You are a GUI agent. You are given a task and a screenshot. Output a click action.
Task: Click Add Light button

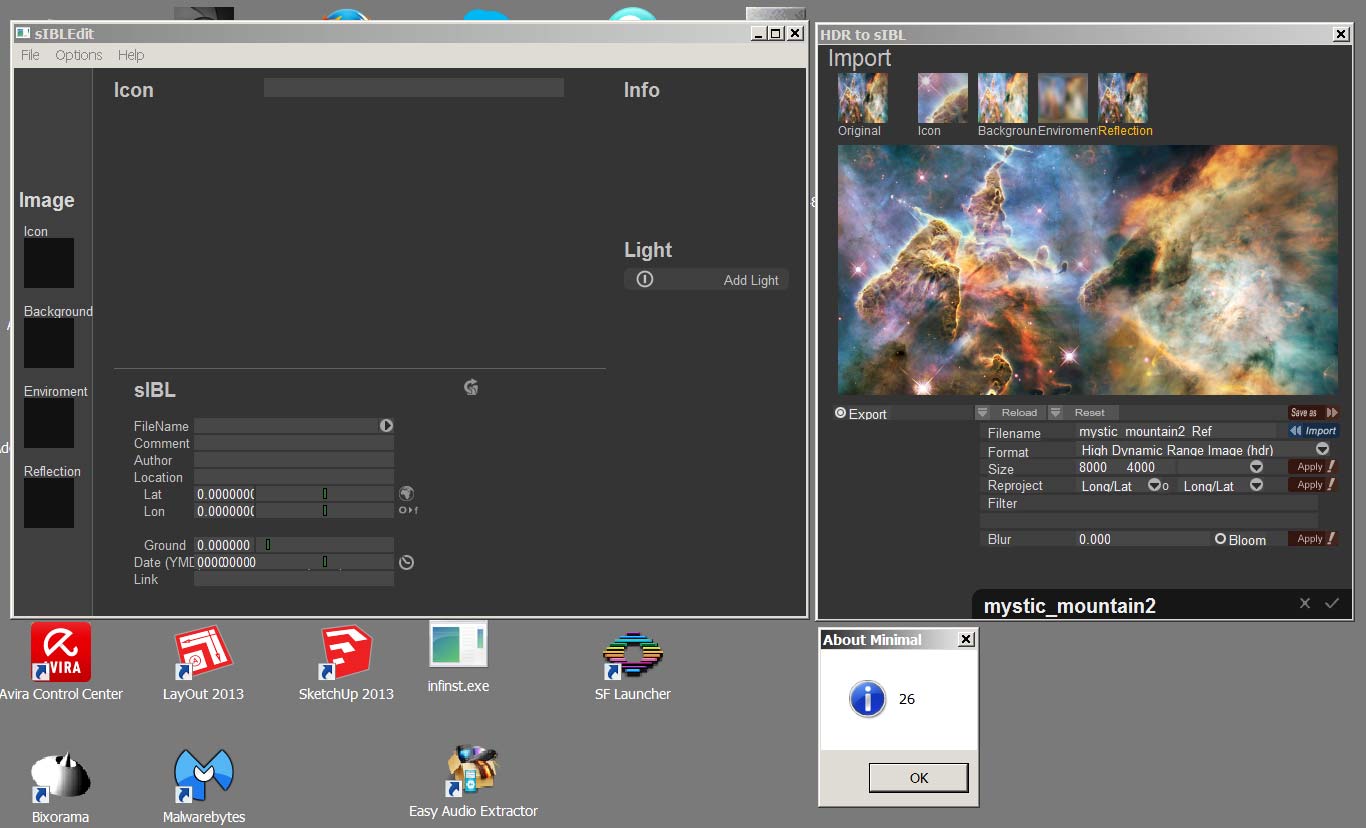click(x=706, y=280)
